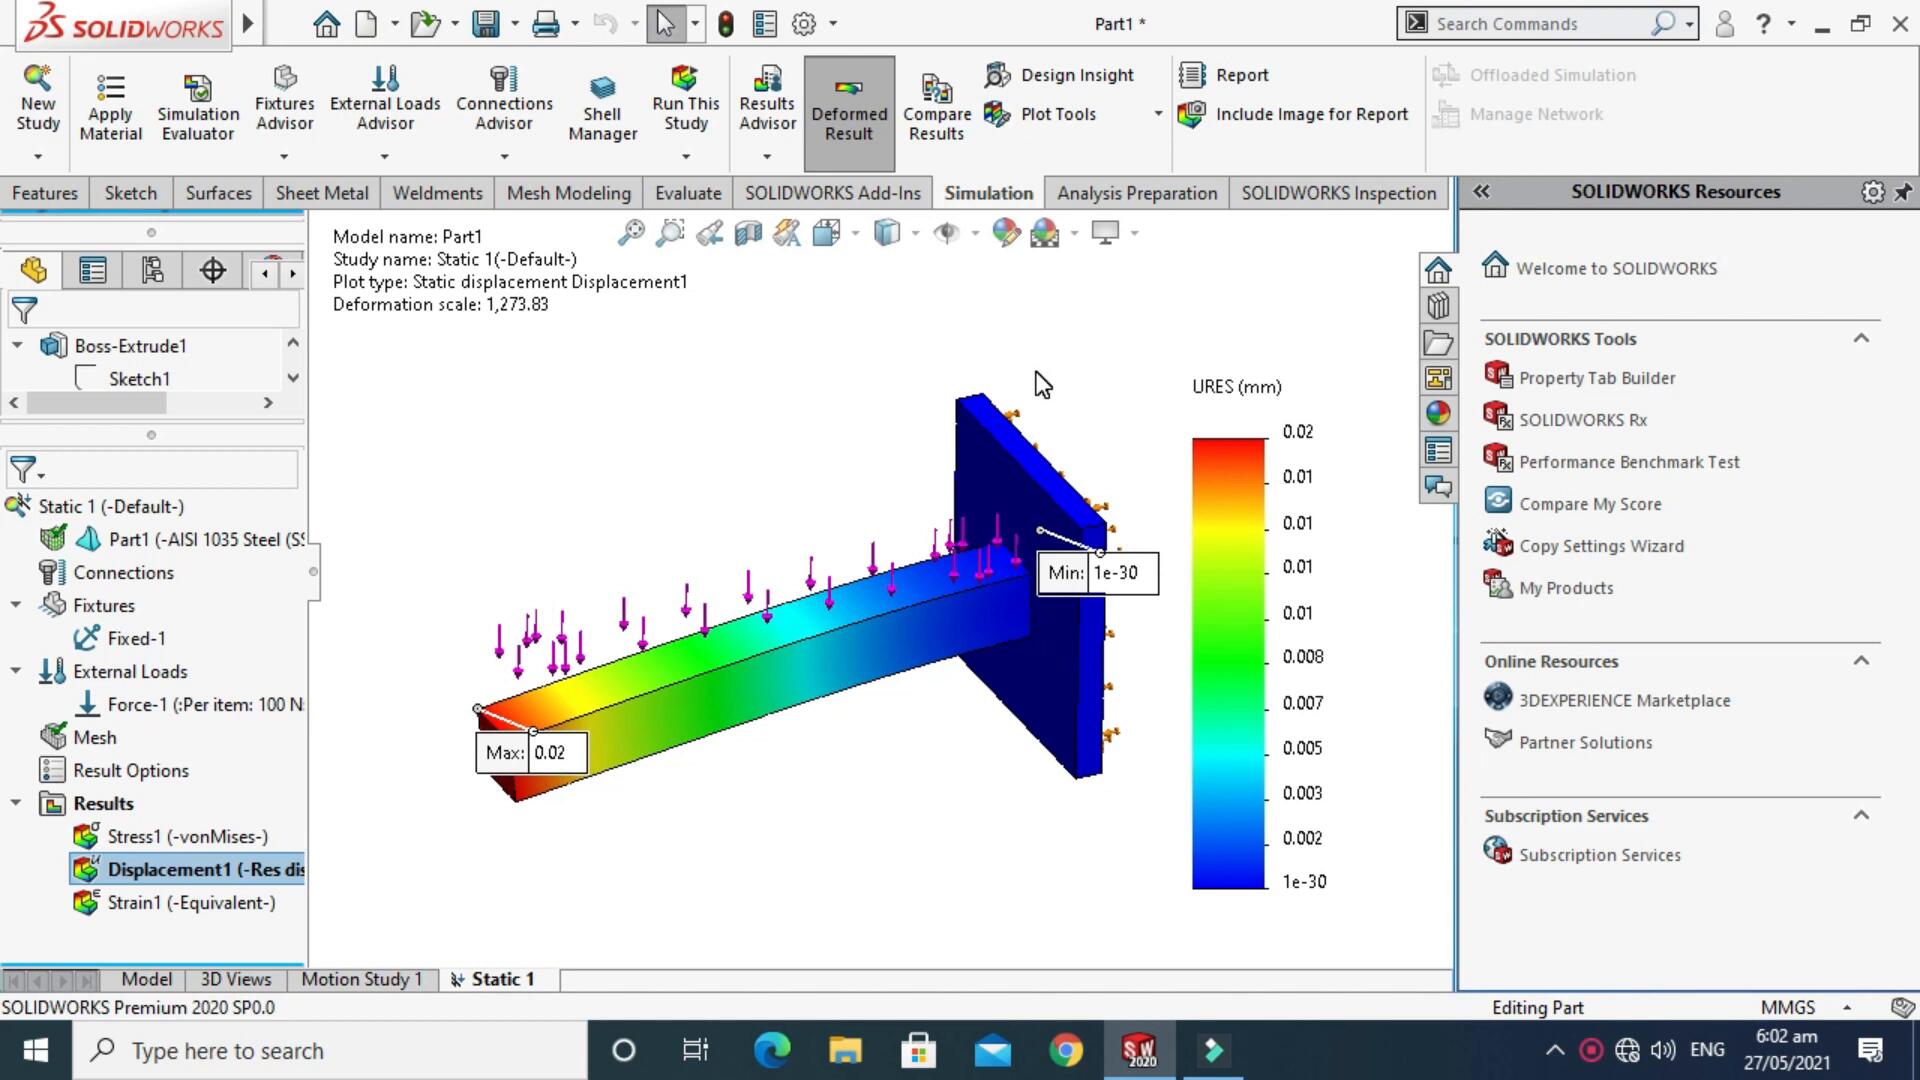Pin the SOLIDWORKS Resources task pane
The width and height of the screenshot is (1920, 1080).
click(x=1902, y=192)
